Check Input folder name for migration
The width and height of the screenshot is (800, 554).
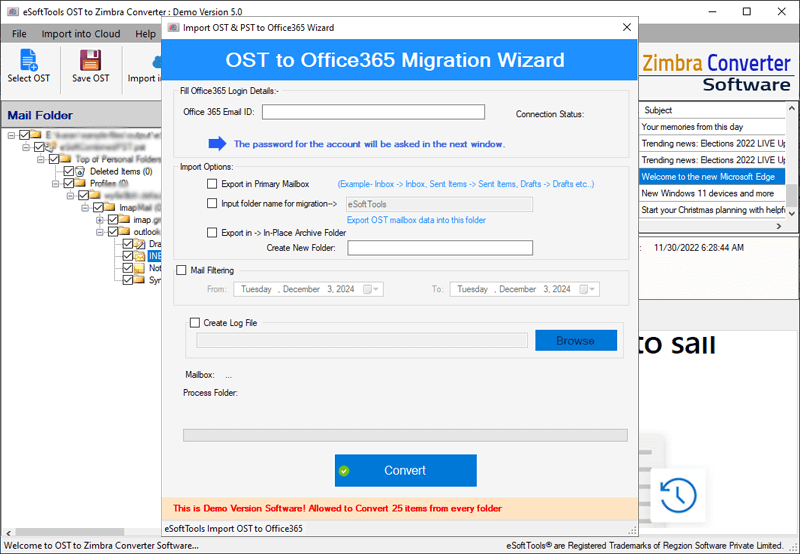point(212,204)
